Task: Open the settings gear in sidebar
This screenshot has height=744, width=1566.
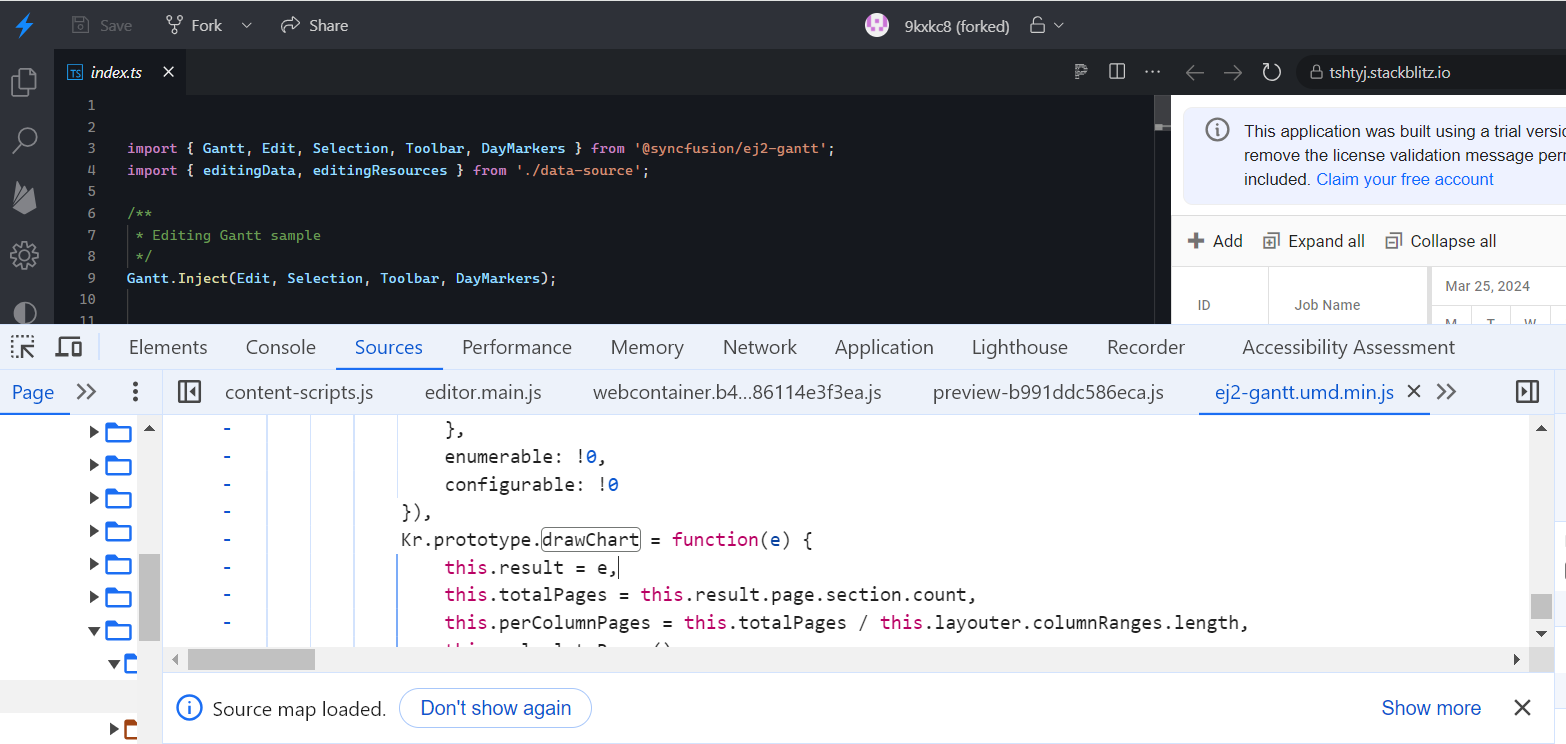Action: tap(24, 255)
